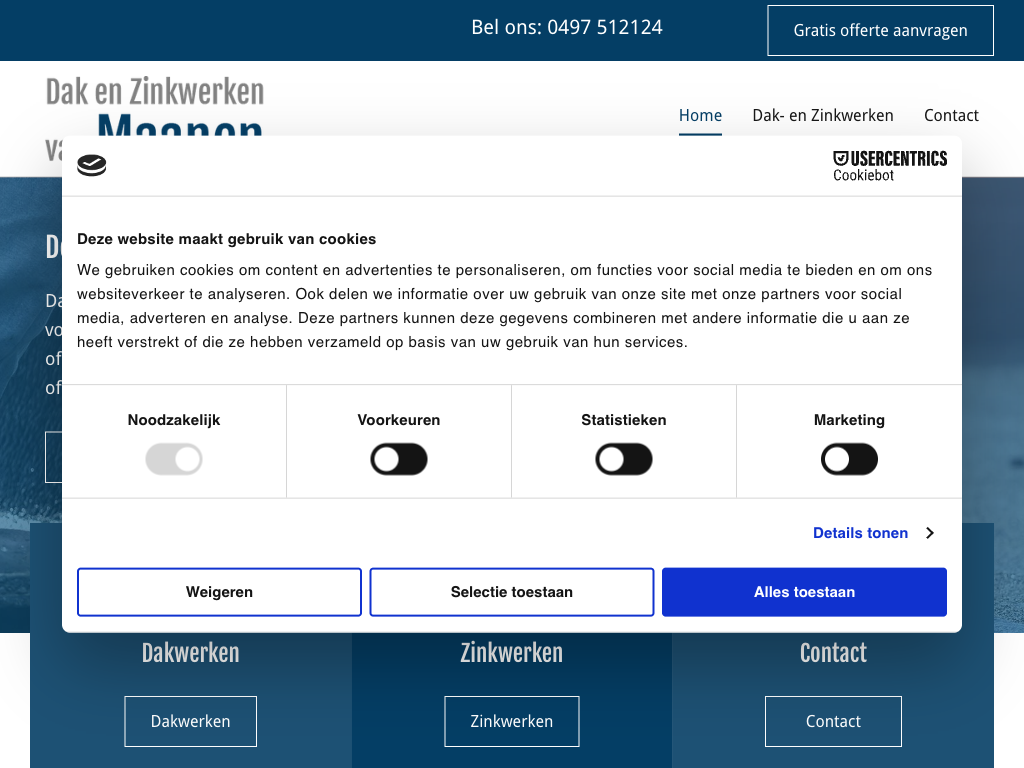
Task: Accept all cookies with Alles toestaan
Action: 804,592
